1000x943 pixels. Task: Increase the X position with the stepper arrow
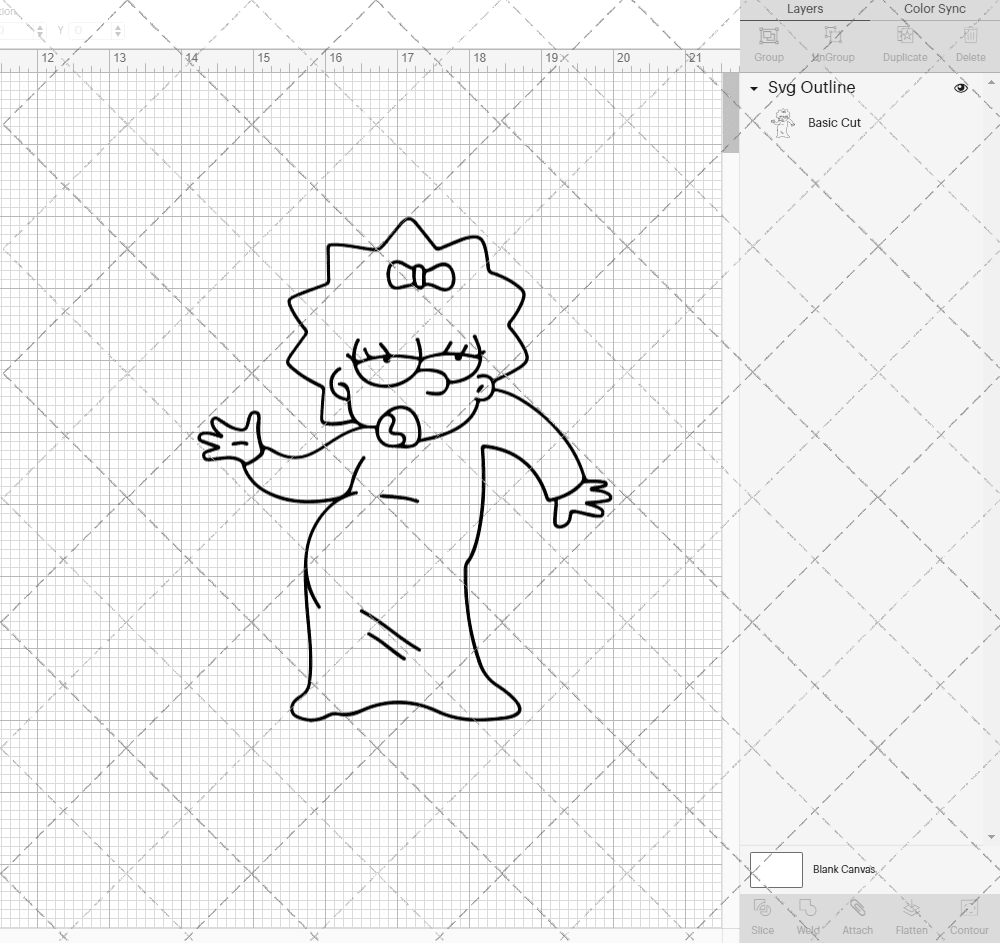[40, 26]
